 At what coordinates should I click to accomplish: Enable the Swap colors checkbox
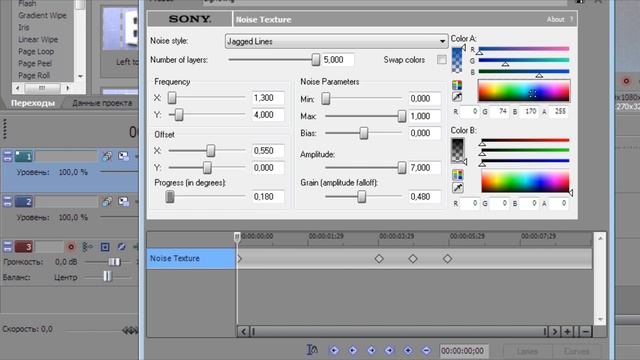click(442, 60)
